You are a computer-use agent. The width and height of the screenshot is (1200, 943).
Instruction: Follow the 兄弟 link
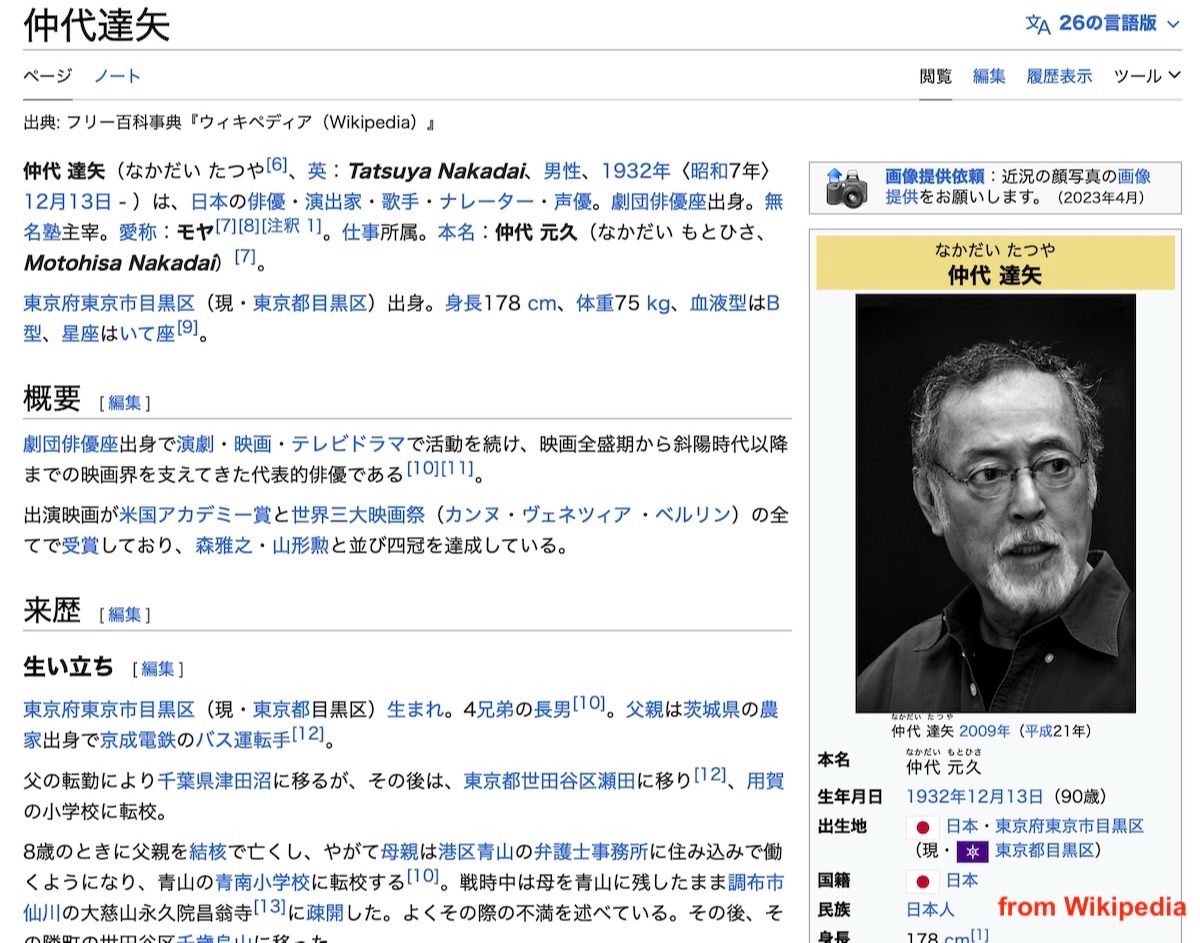[496, 710]
